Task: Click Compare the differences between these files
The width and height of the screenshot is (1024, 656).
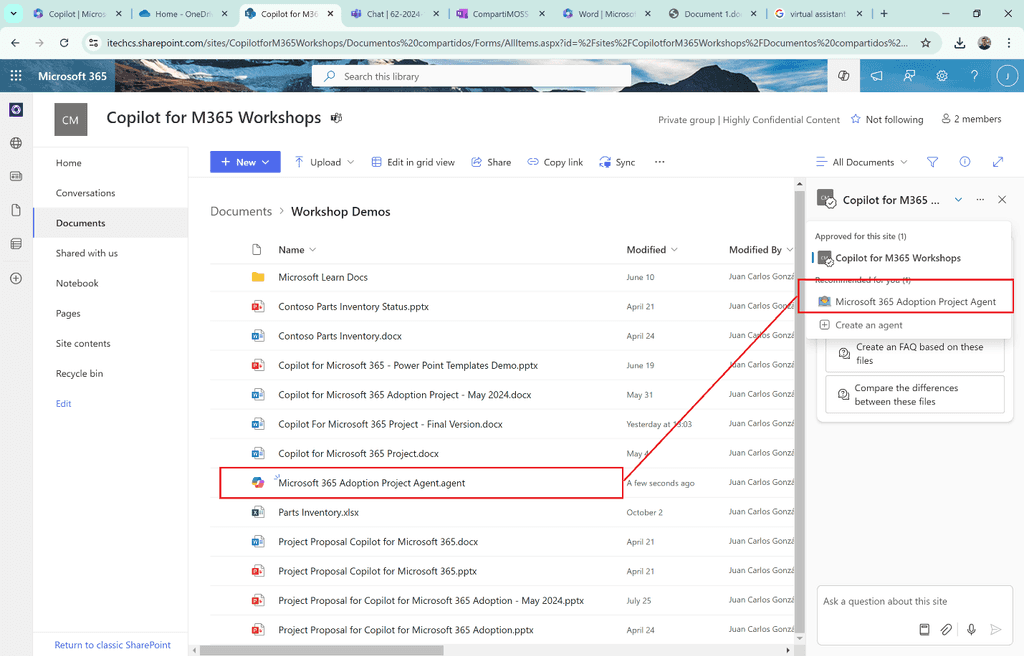Action: [914, 394]
